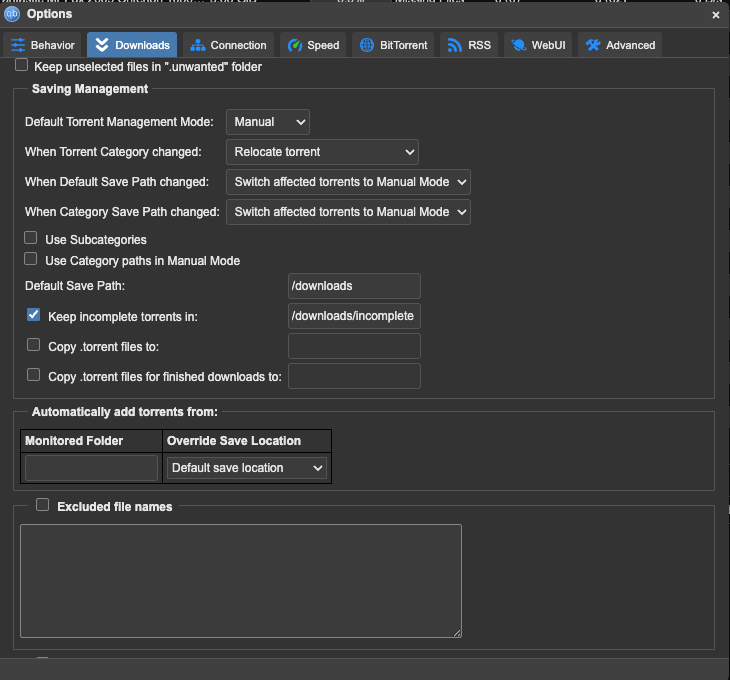Click the When Category Save Path changed label
The width and height of the screenshot is (730, 680).
pos(122,212)
